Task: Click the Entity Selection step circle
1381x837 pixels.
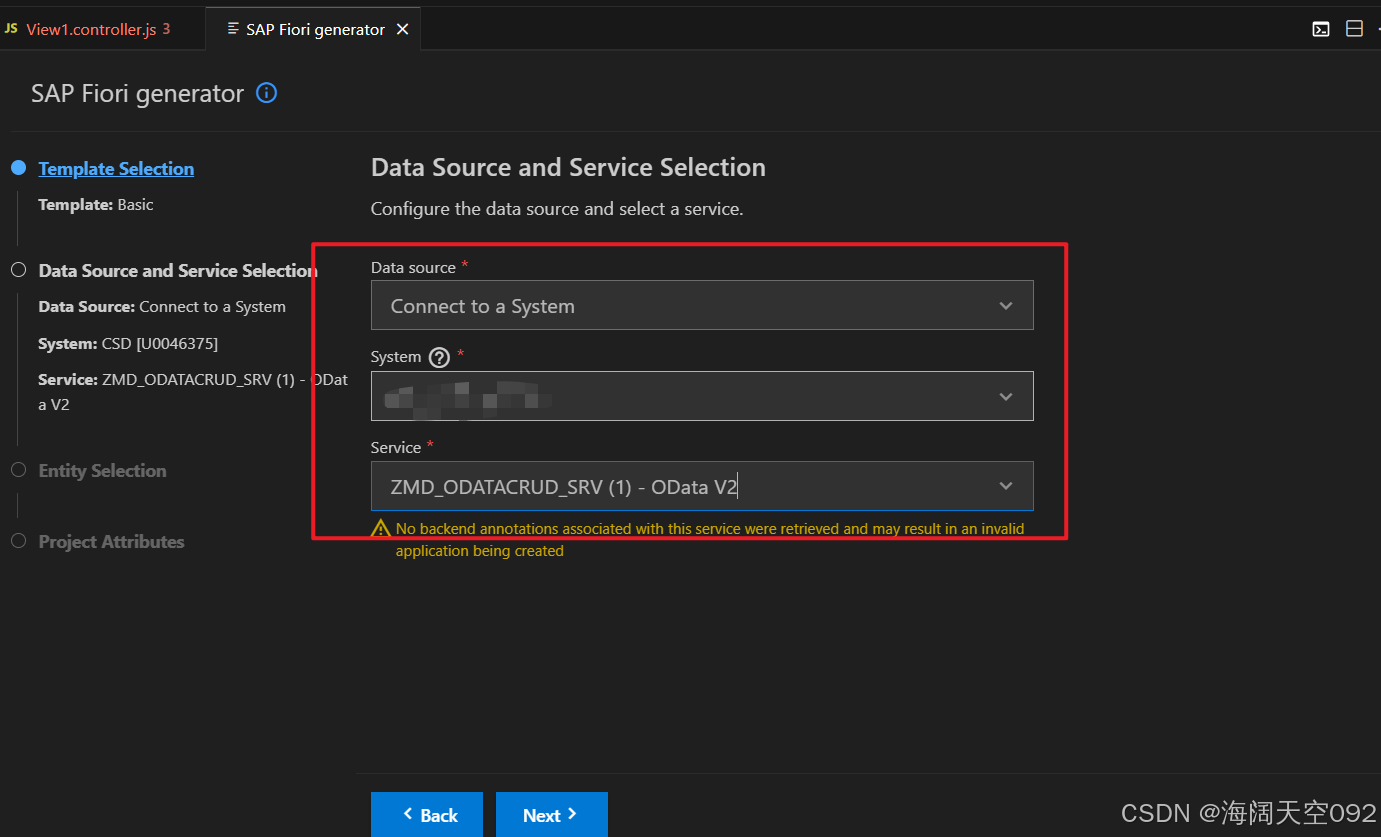Action: pos(18,470)
